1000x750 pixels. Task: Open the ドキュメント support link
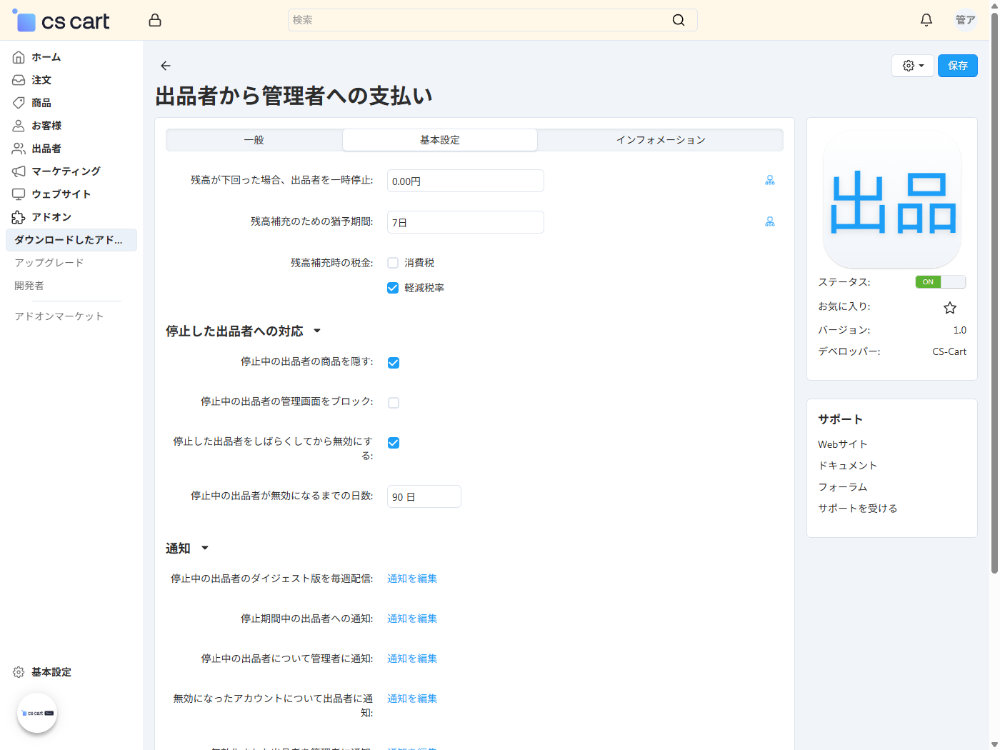click(x=847, y=466)
